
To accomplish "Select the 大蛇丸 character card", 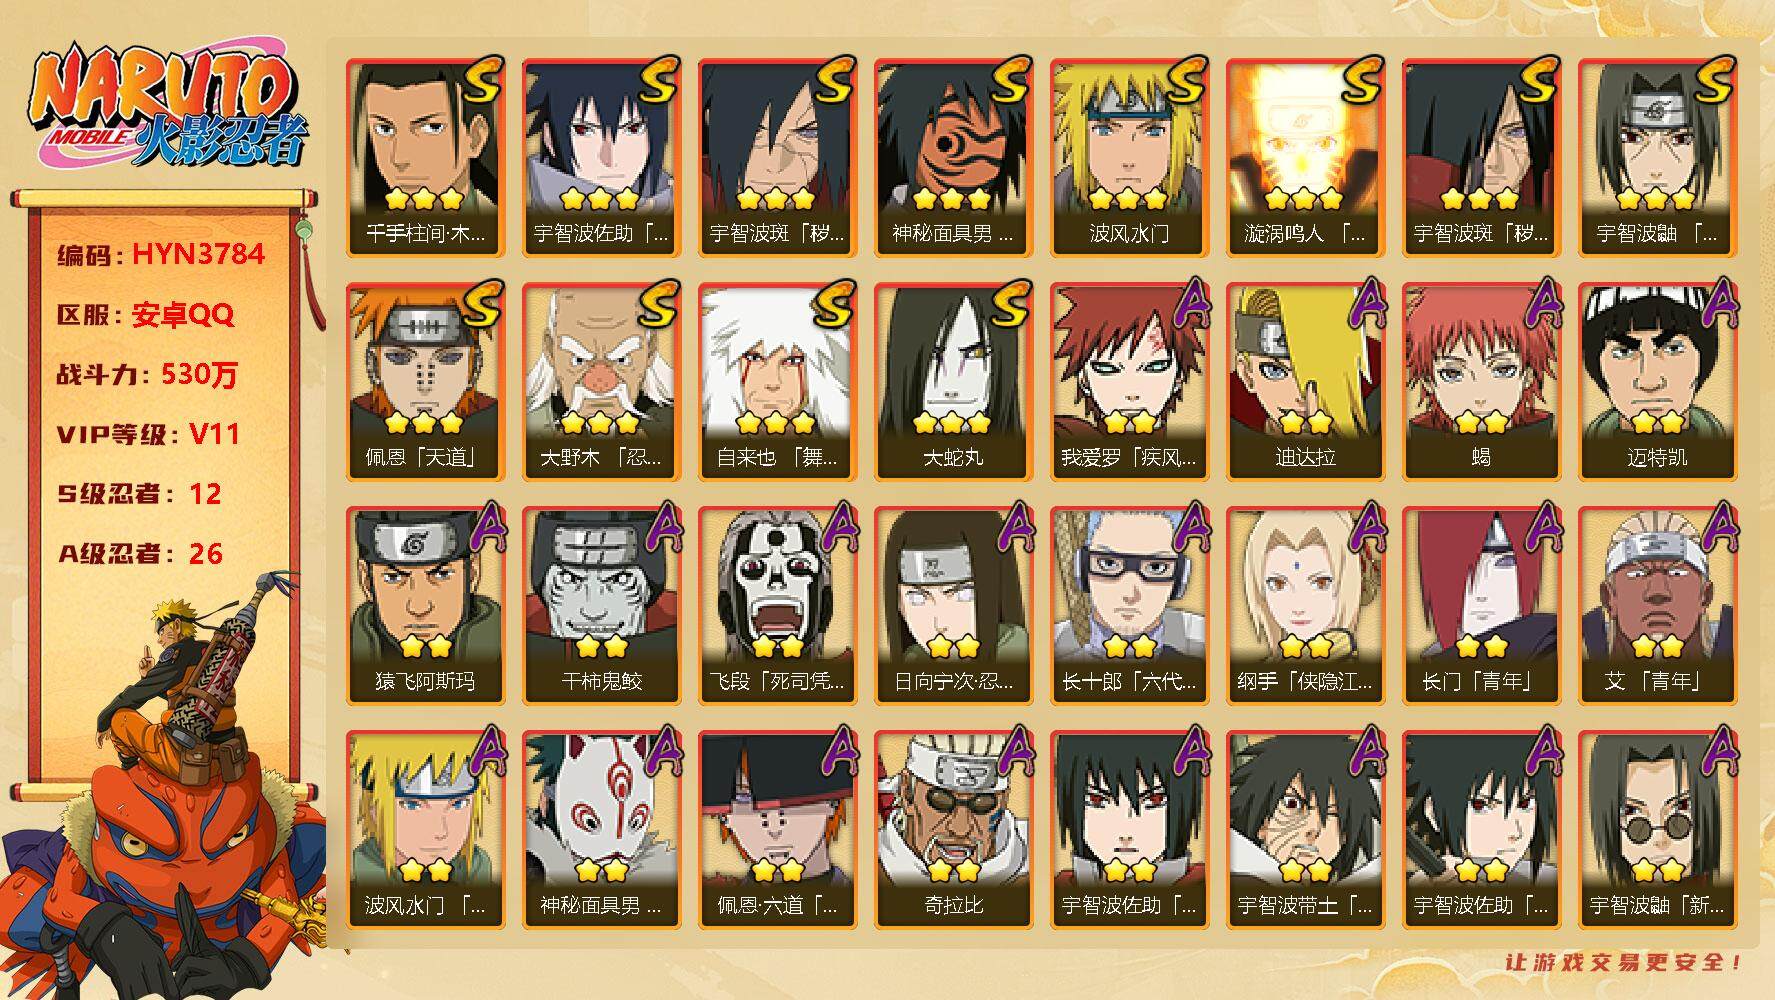I will pyautogui.click(x=953, y=382).
